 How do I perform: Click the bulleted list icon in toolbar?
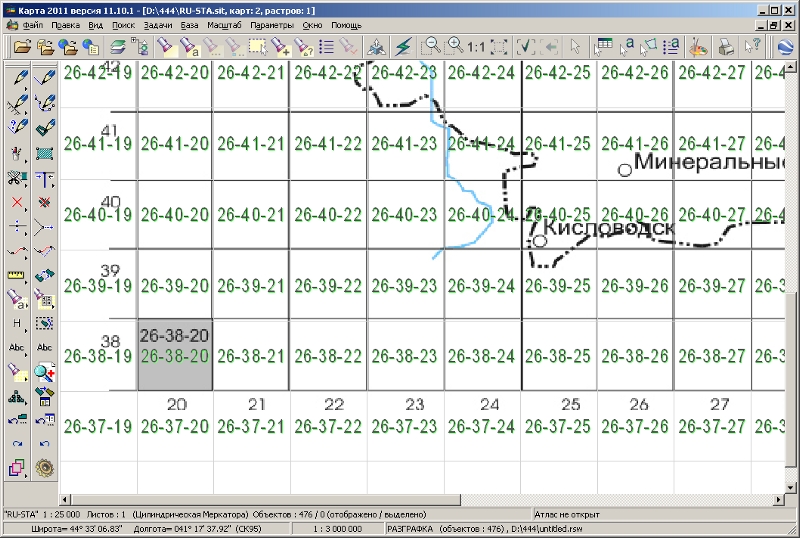[x=327, y=47]
